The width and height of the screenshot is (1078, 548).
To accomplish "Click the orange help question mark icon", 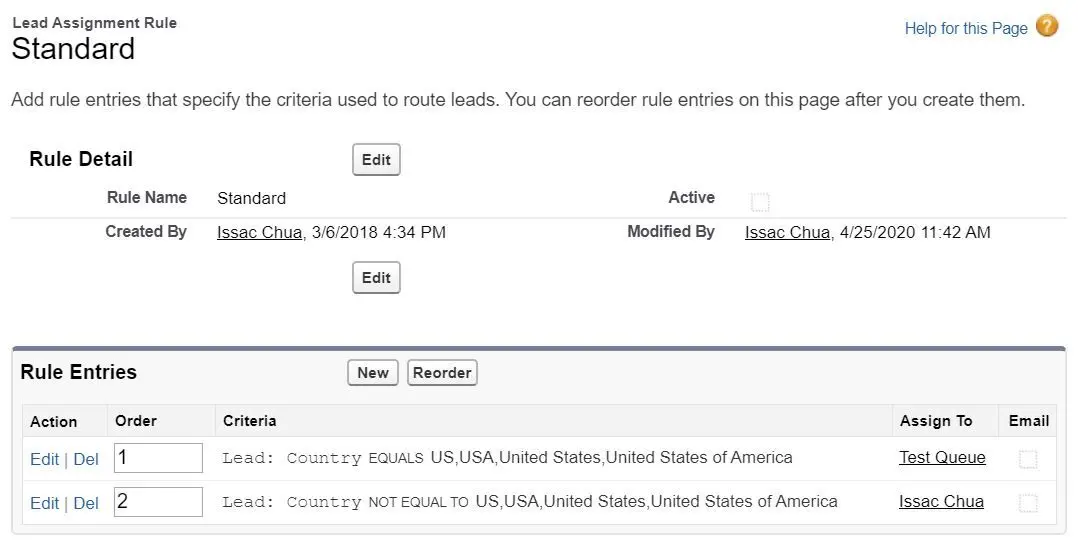I will tap(1047, 26).
